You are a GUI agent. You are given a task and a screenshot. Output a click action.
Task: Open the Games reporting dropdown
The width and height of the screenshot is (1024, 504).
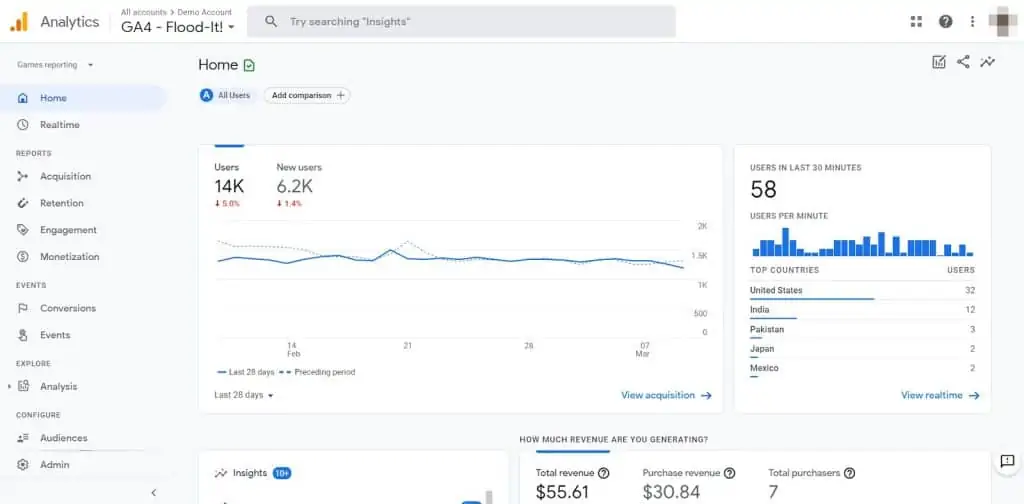[x=55, y=65]
